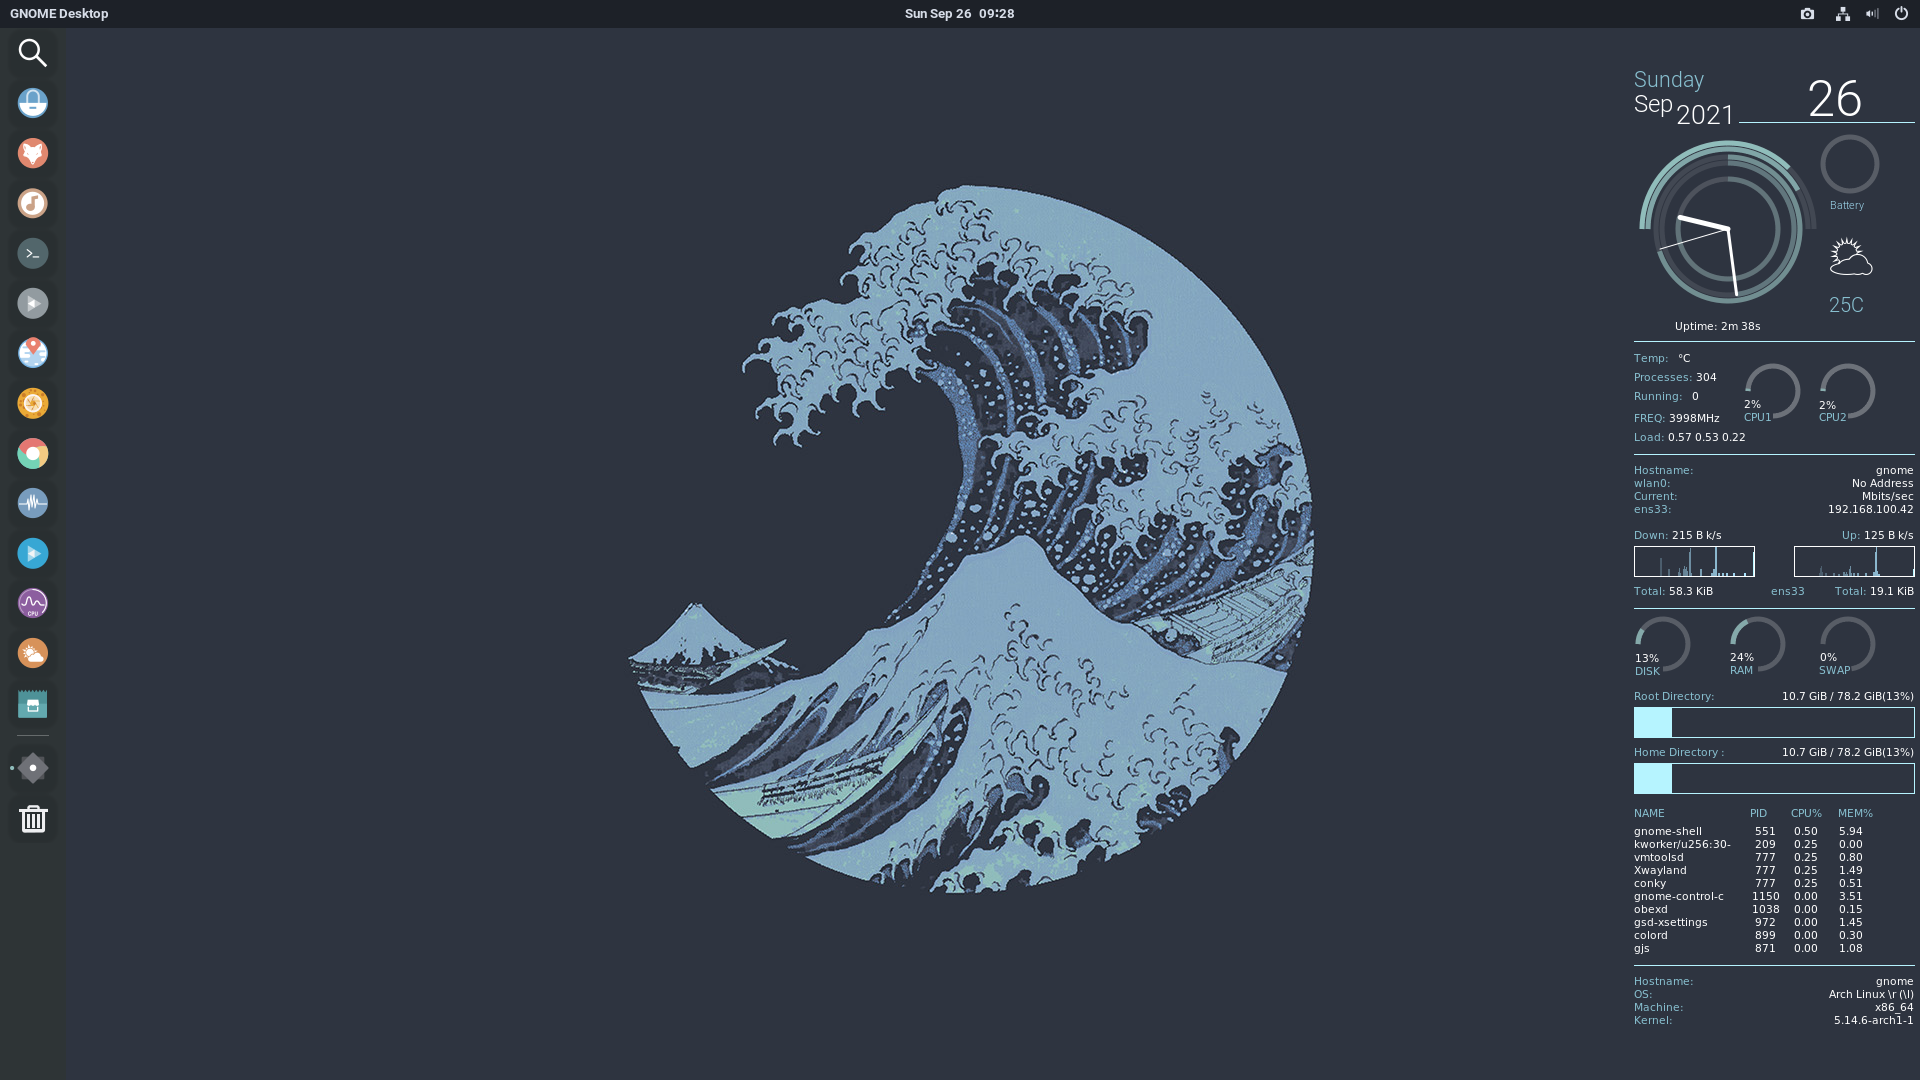1920x1080 pixels.
Task: Click the year 2021 text
Action: point(1705,115)
